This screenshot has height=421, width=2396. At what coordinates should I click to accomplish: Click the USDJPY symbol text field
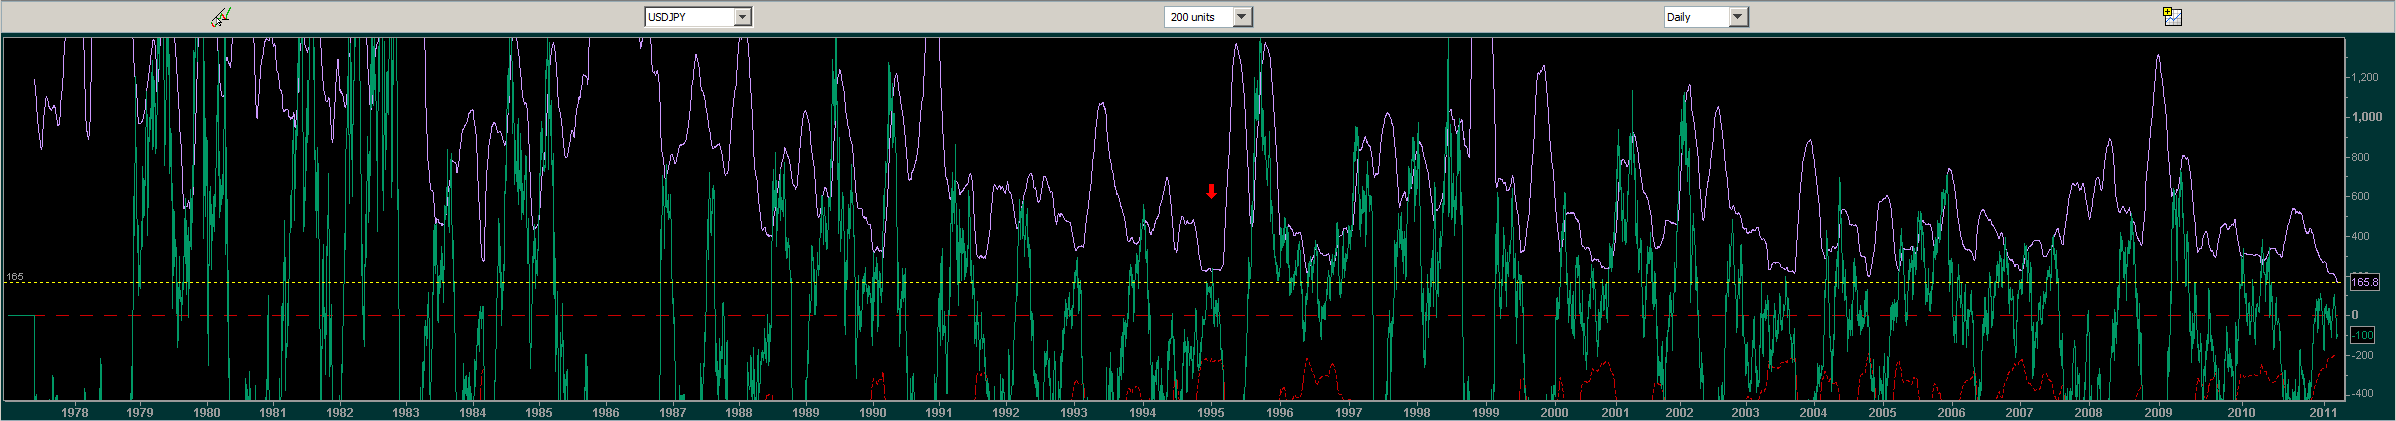(x=689, y=17)
